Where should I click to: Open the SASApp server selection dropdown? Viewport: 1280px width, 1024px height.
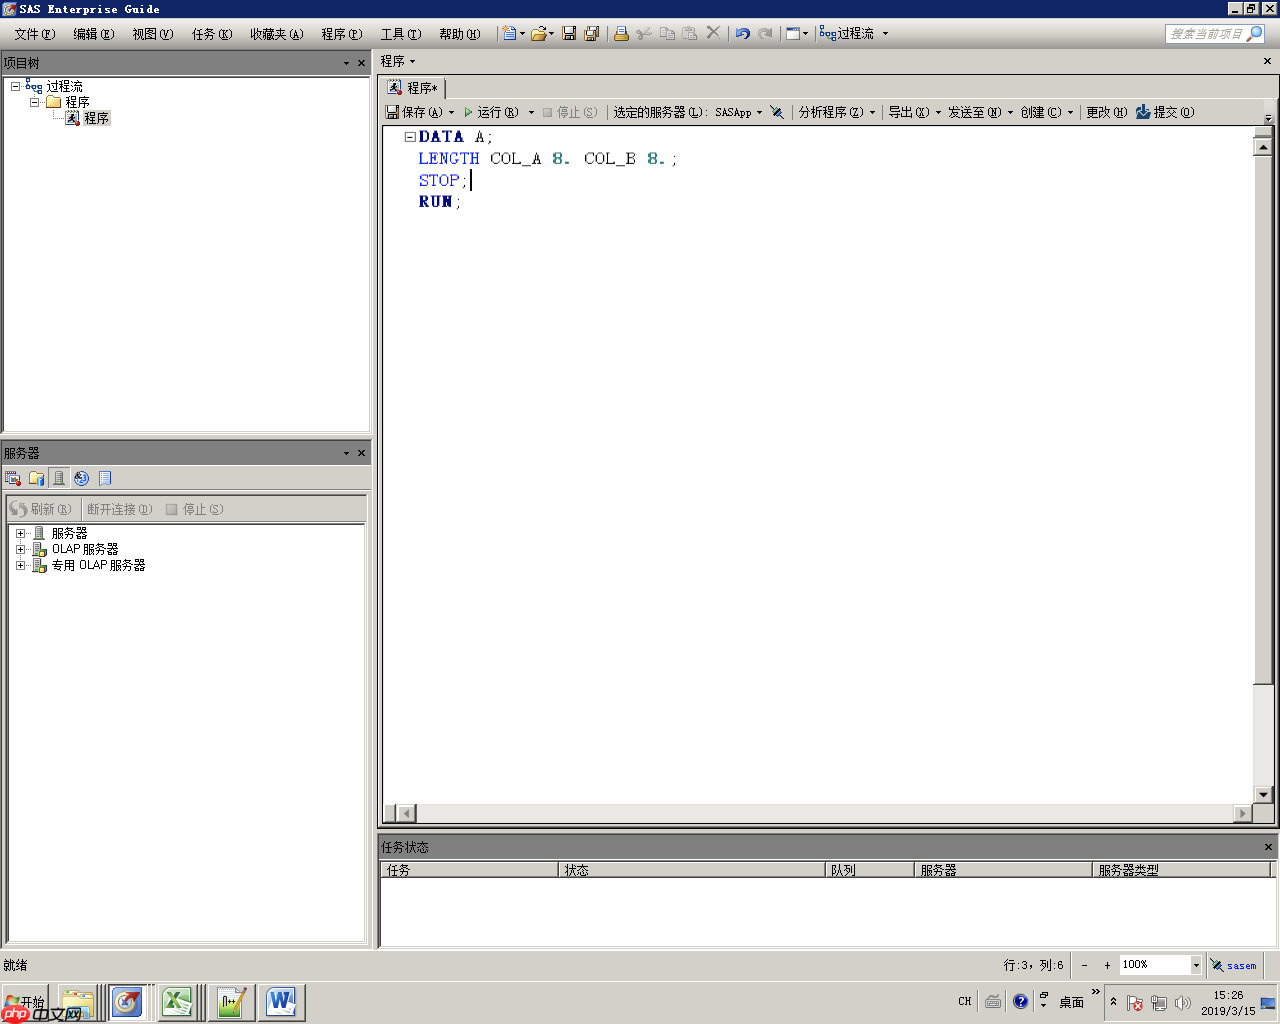click(760, 112)
